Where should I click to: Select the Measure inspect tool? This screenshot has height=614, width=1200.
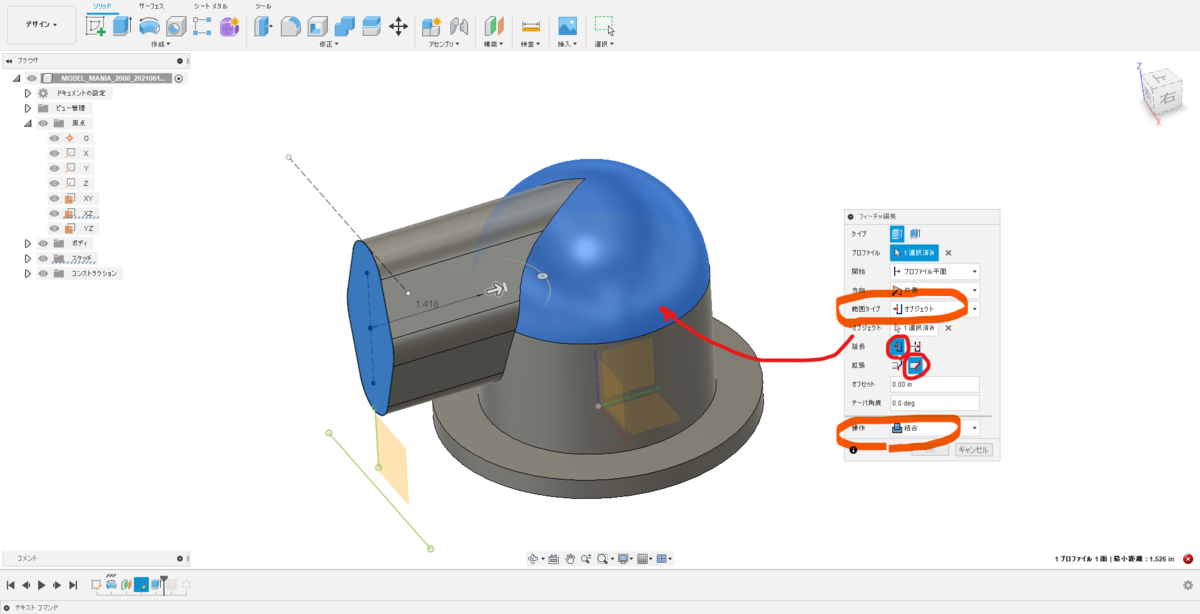(x=531, y=27)
